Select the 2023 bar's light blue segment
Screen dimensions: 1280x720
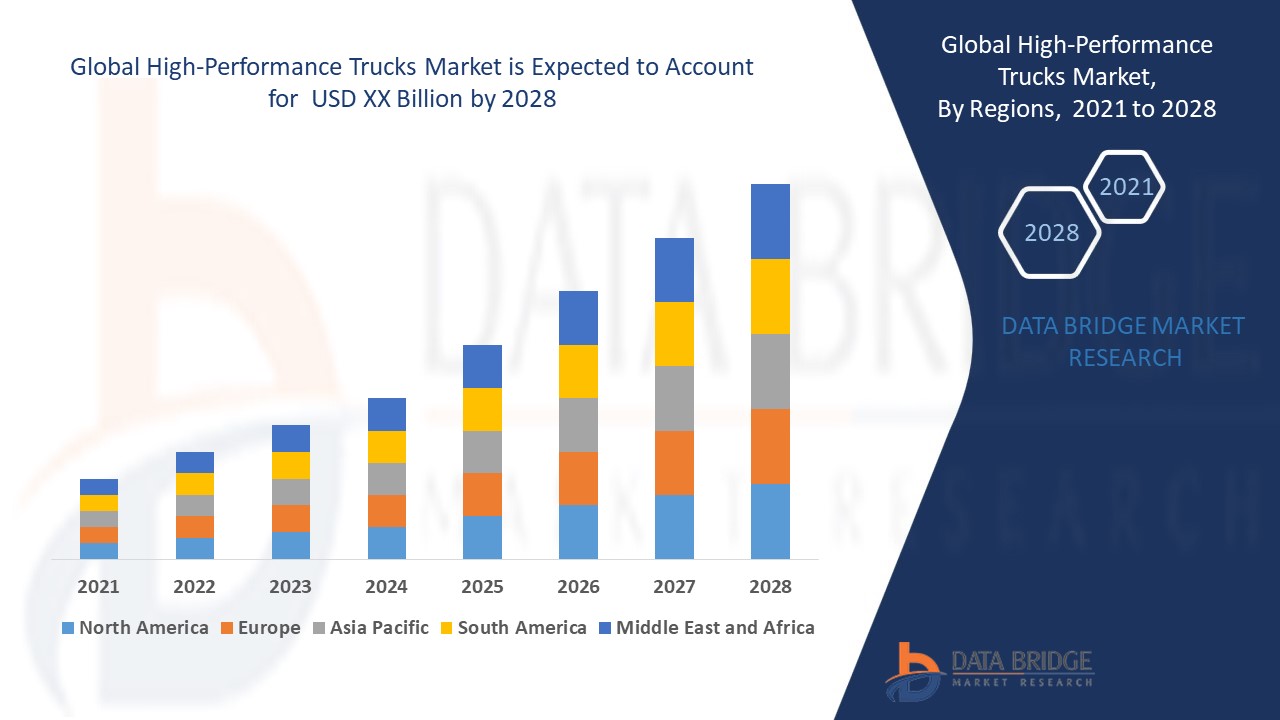click(290, 545)
